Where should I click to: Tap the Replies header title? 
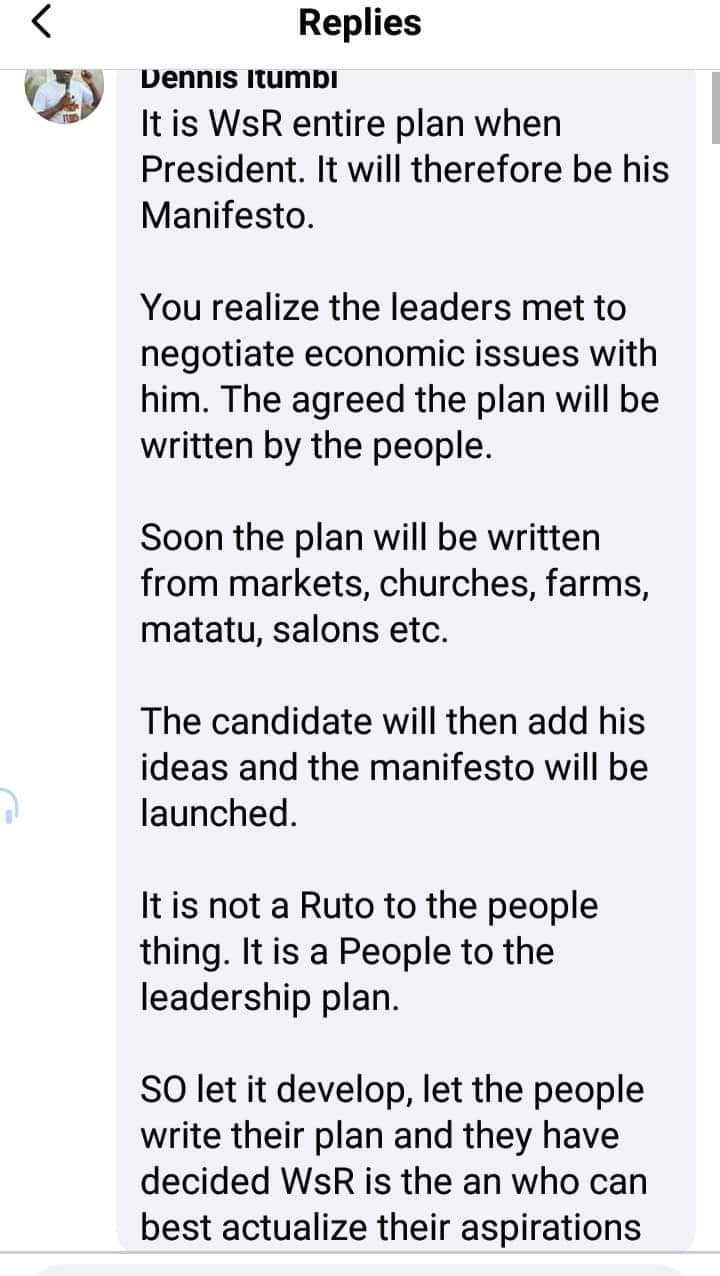click(360, 23)
